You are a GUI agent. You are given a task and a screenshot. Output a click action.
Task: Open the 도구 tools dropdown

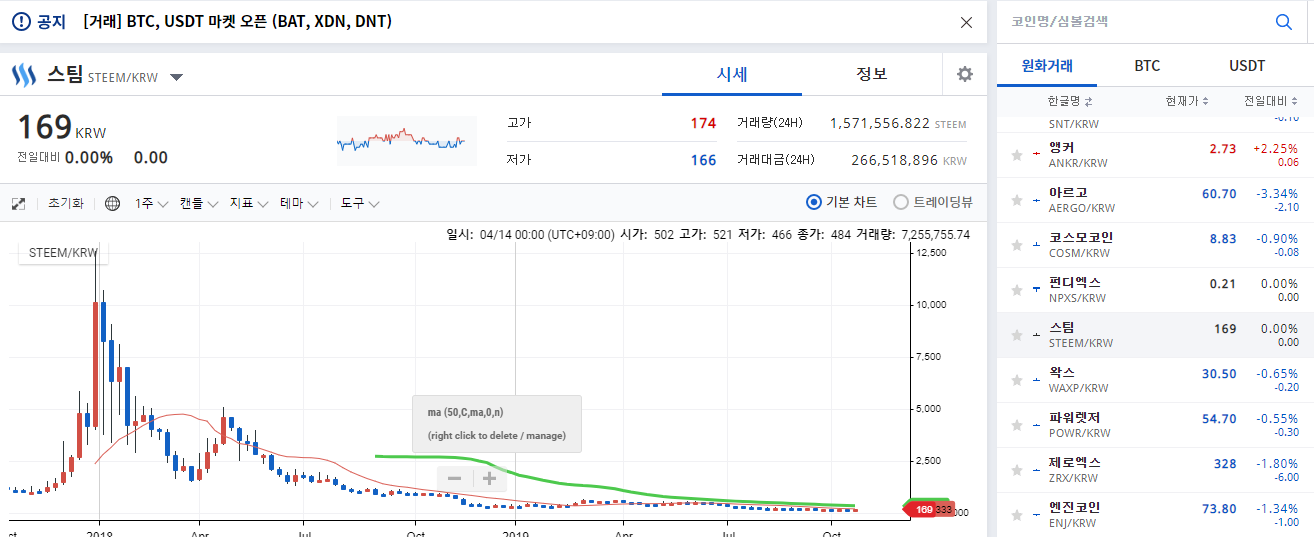(x=360, y=203)
